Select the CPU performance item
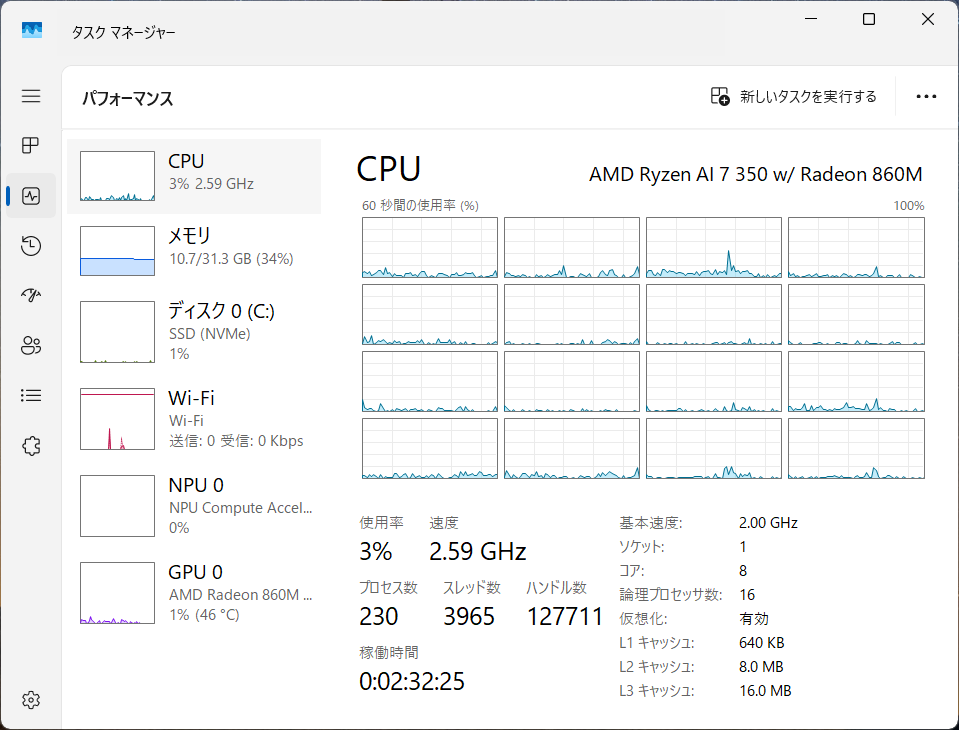Image resolution: width=959 pixels, height=730 pixels. [x=194, y=176]
